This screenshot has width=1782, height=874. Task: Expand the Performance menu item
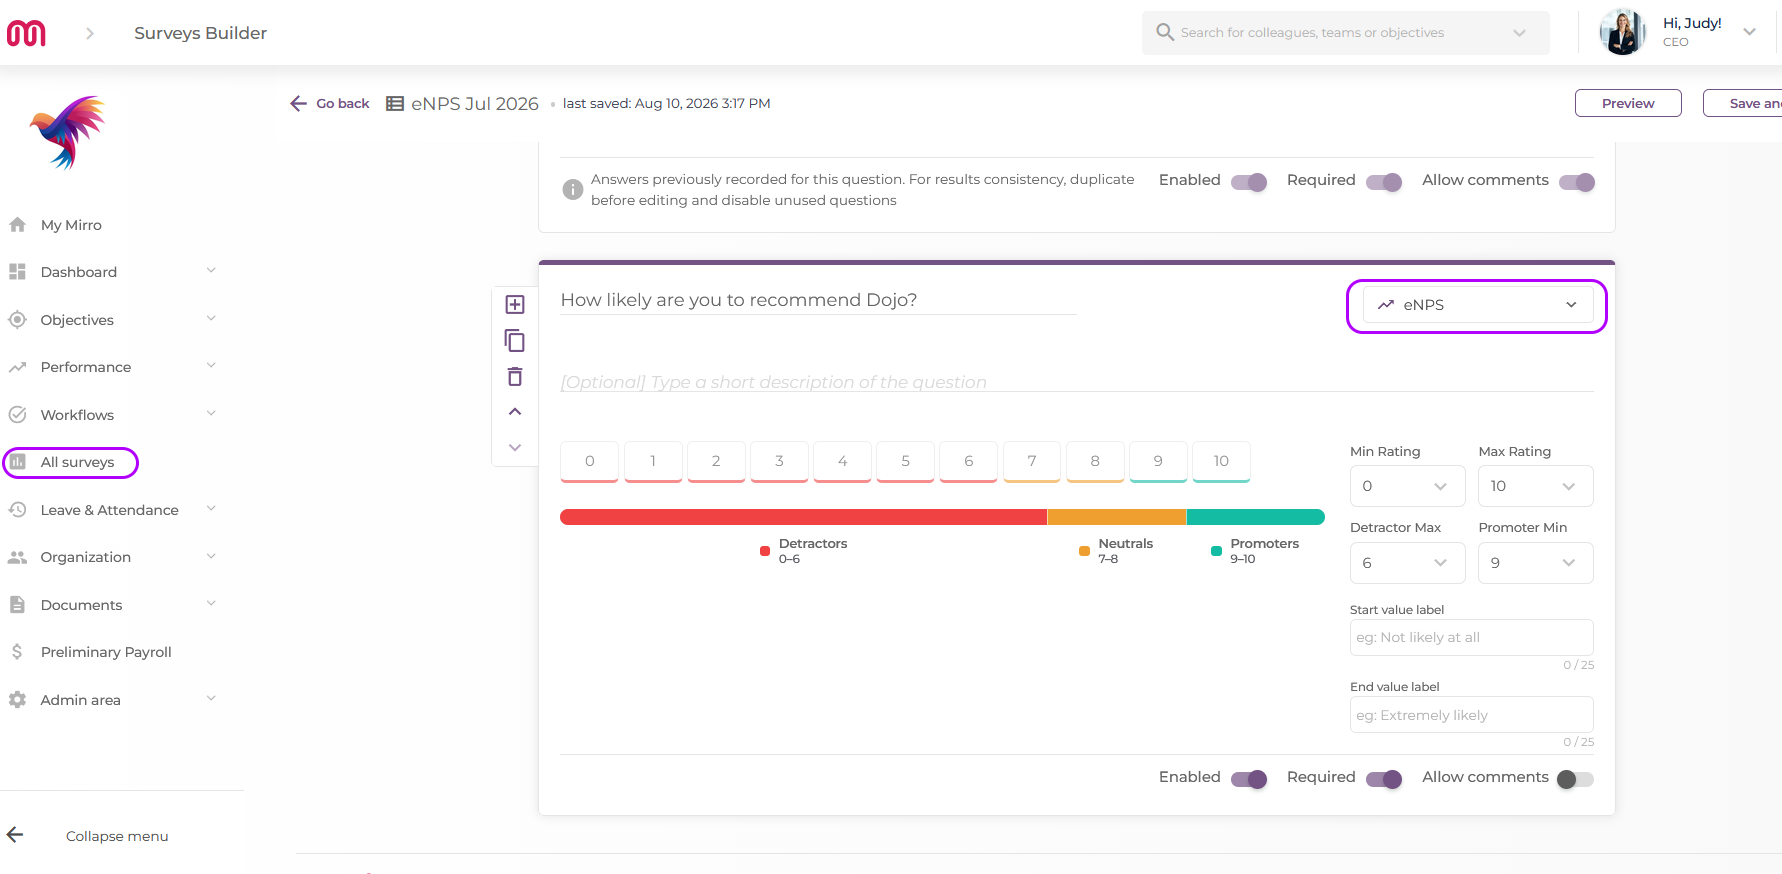[112, 367]
